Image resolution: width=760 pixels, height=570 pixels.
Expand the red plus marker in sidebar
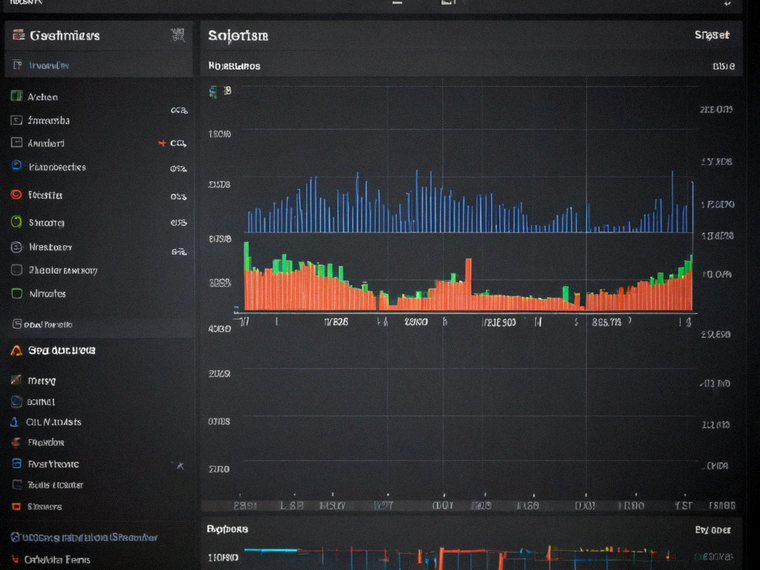pyautogui.click(x=162, y=143)
